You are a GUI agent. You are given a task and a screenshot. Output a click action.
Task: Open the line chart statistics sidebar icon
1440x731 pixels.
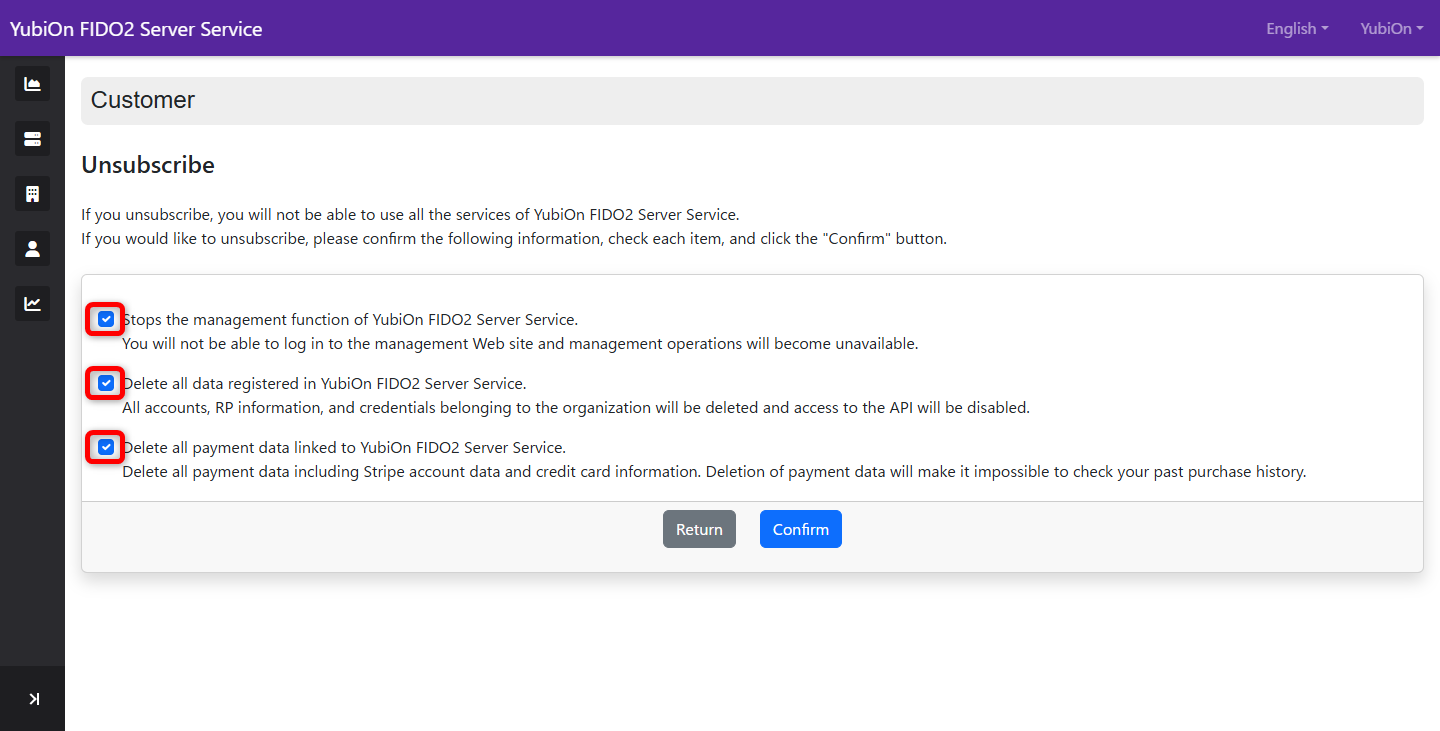tap(32, 304)
